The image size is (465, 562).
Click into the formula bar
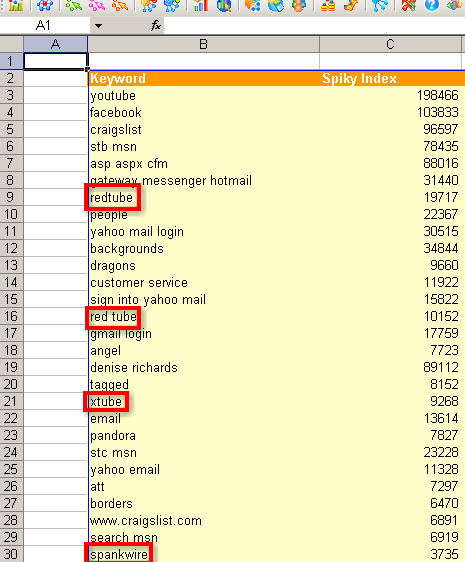[314, 26]
